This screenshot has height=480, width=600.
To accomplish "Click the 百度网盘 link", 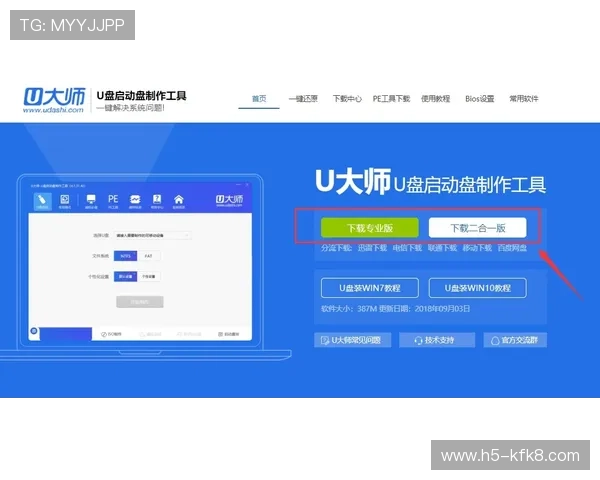I will tap(512, 248).
